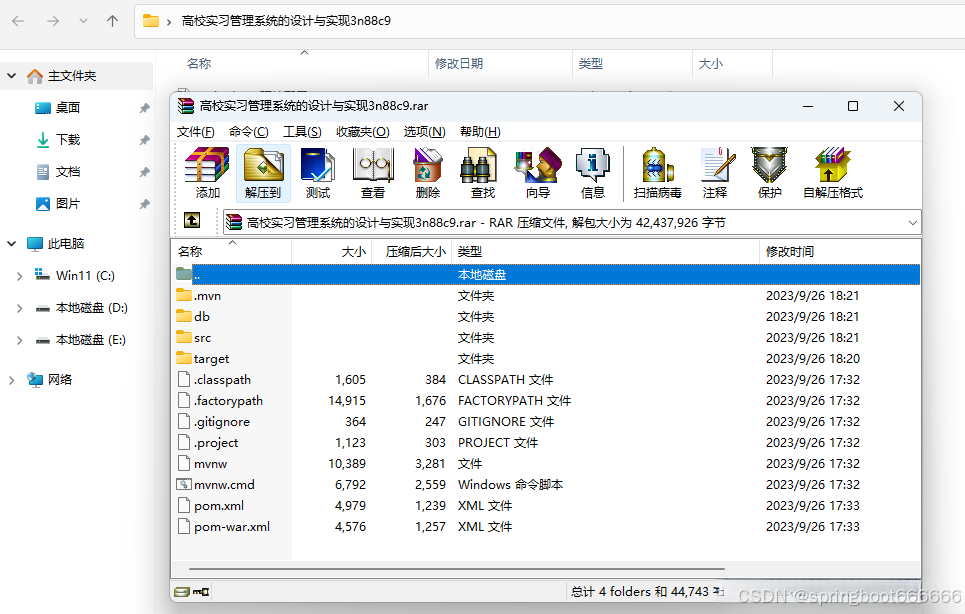Click the Explorer forward arrow
Image resolution: width=965 pixels, height=614 pixels.
pos(53,21)
